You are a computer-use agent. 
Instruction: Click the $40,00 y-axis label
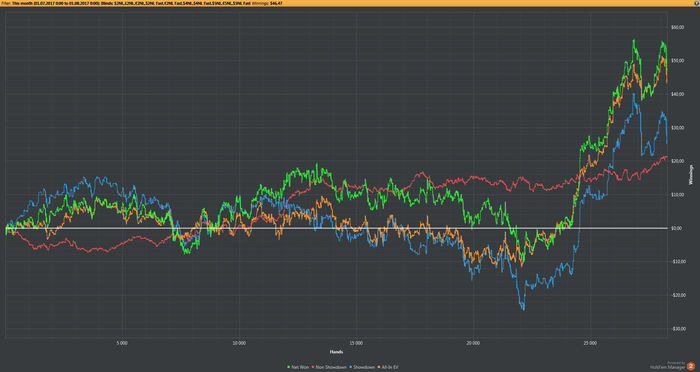click(677, 94)
